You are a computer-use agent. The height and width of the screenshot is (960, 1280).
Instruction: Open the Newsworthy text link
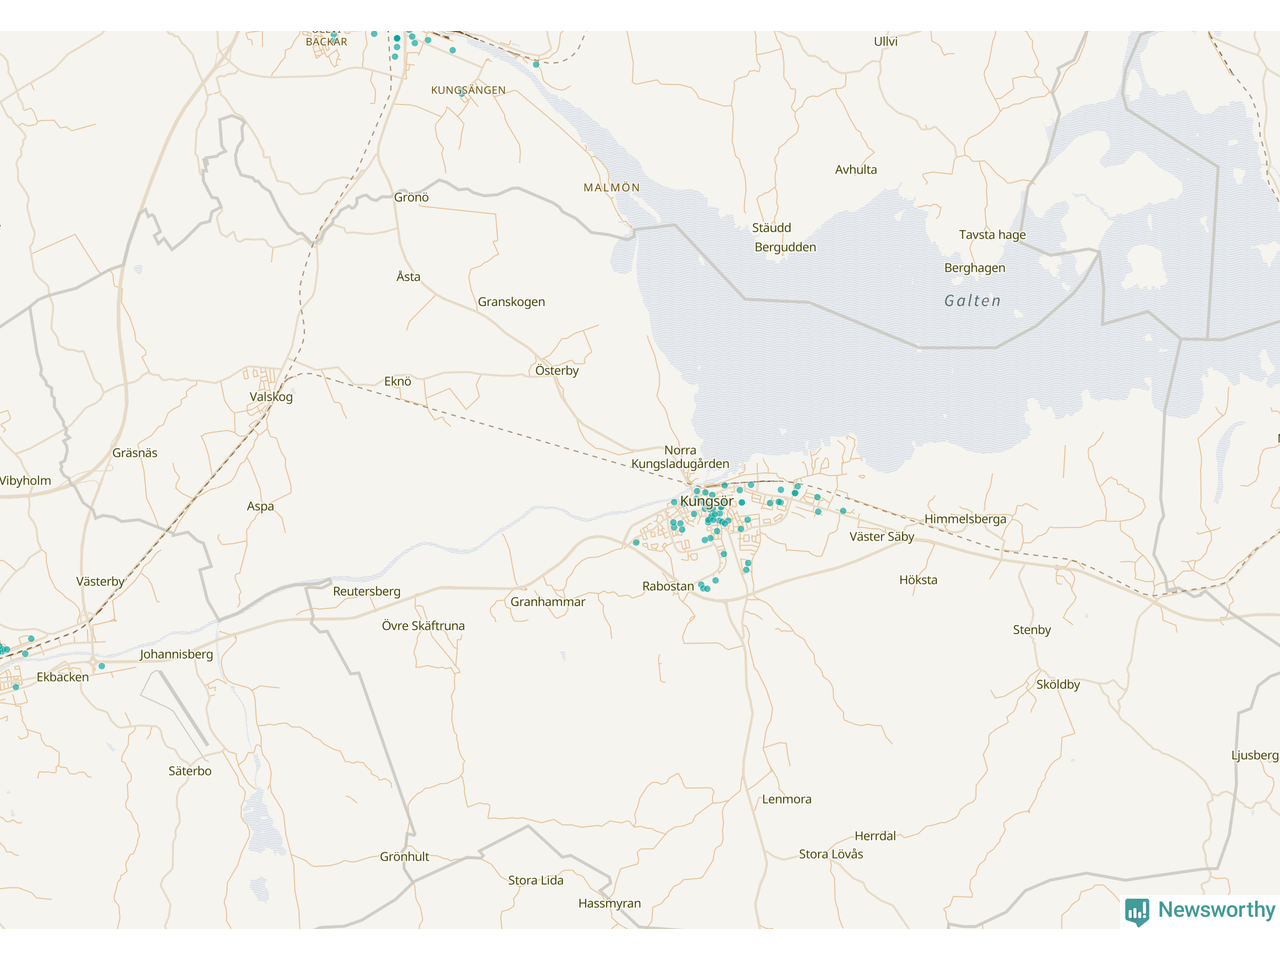[1216, 910]
